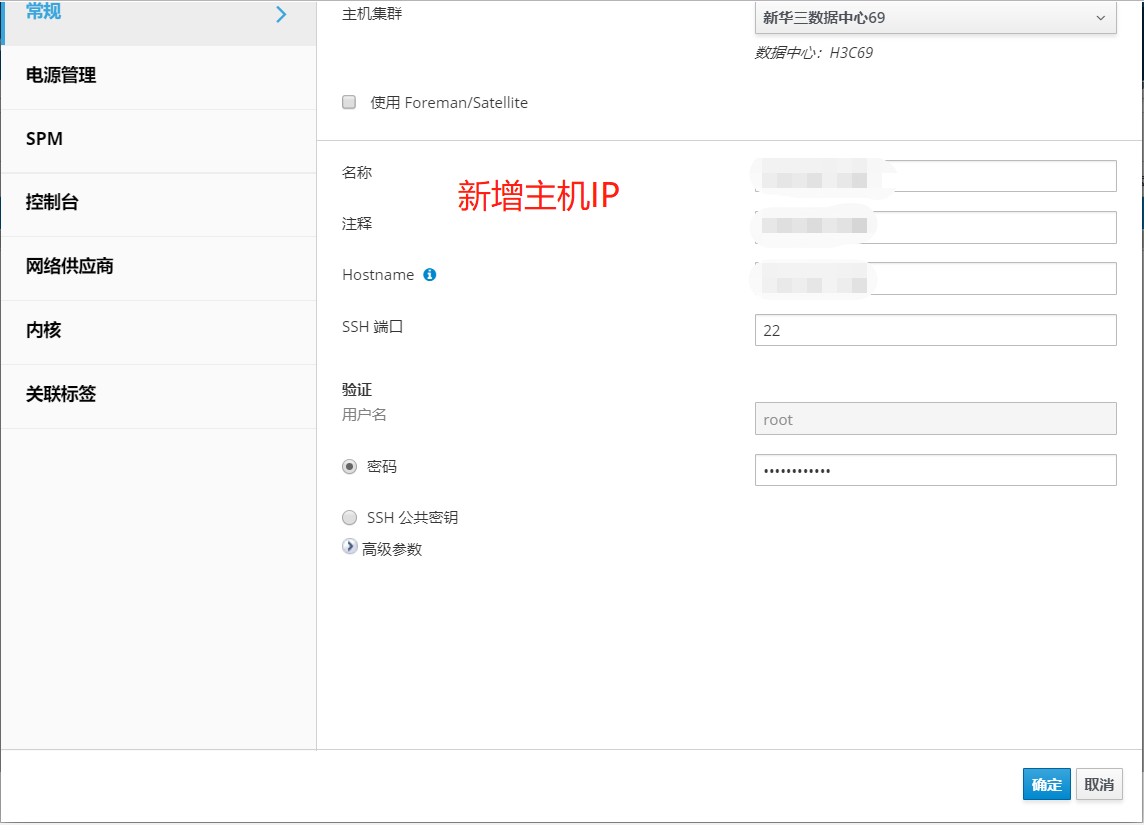Open the SPM tab
This screenshot has height=825, width=1144.
(45, 140)
